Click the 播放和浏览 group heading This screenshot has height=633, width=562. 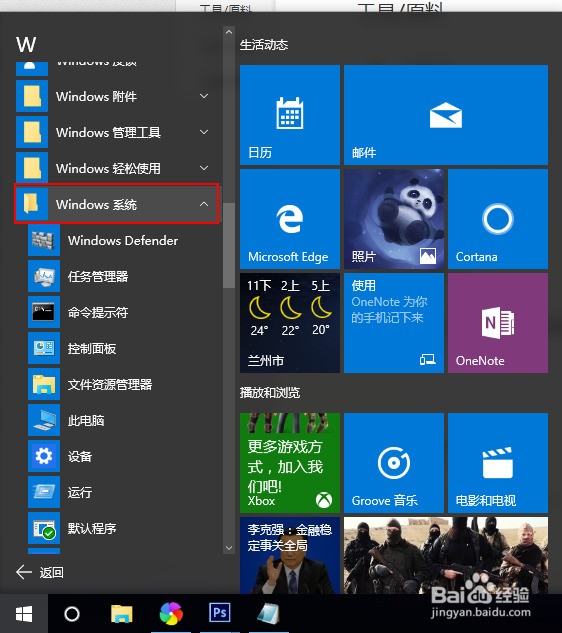pyautogui.click(x=270, y=392)
